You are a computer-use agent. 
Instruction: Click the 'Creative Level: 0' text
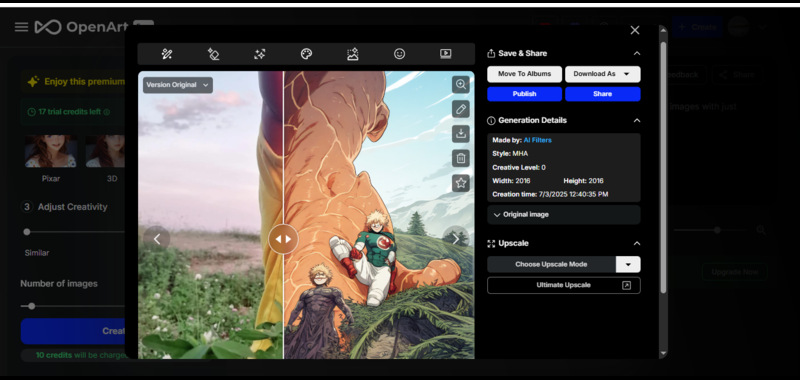point(519,168)
